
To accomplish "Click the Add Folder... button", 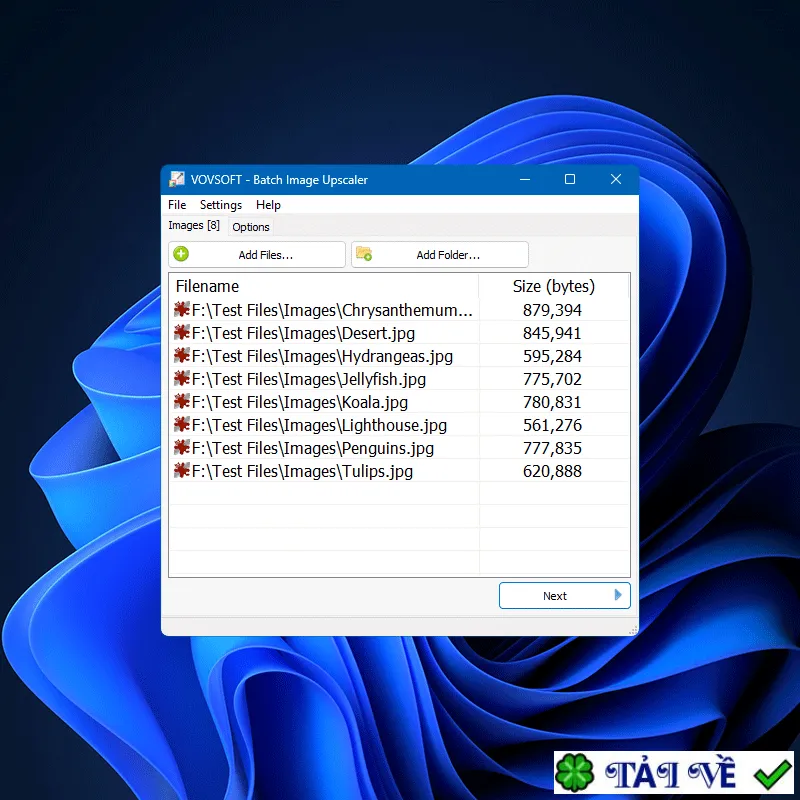I will pyautogui.click(x=440, y=255).
